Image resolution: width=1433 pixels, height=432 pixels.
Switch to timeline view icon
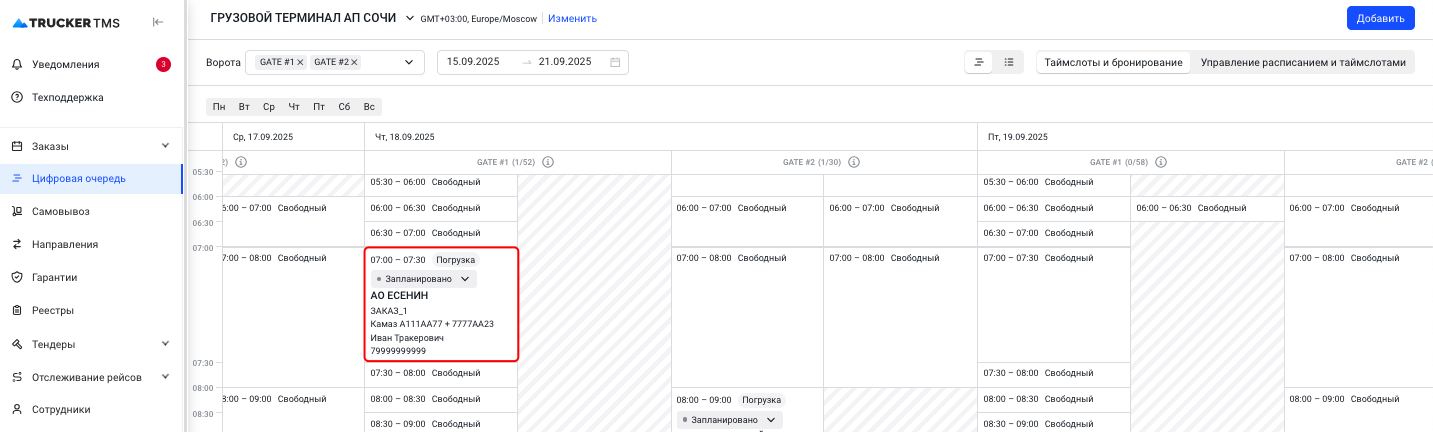[979, 62]
